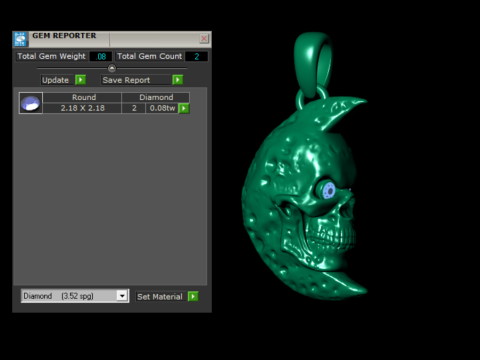Click the '2.18 X 2.18' size cell

tap(82, 108)
